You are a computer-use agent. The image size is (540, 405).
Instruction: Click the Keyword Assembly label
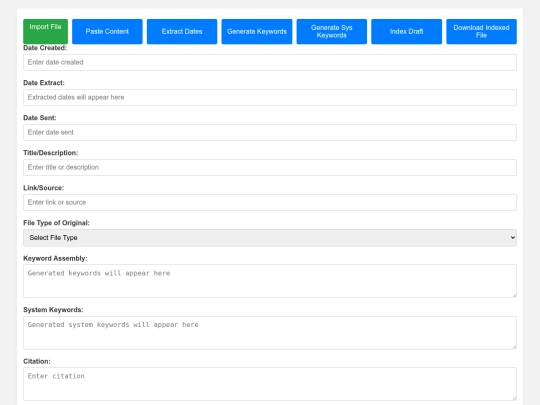pos(55,258)
